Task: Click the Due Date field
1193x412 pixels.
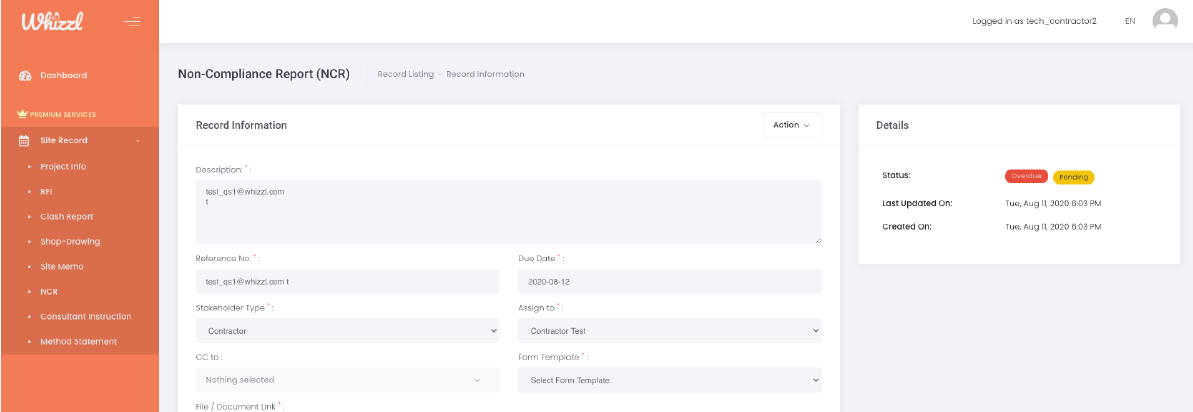Action: point(669,282)
